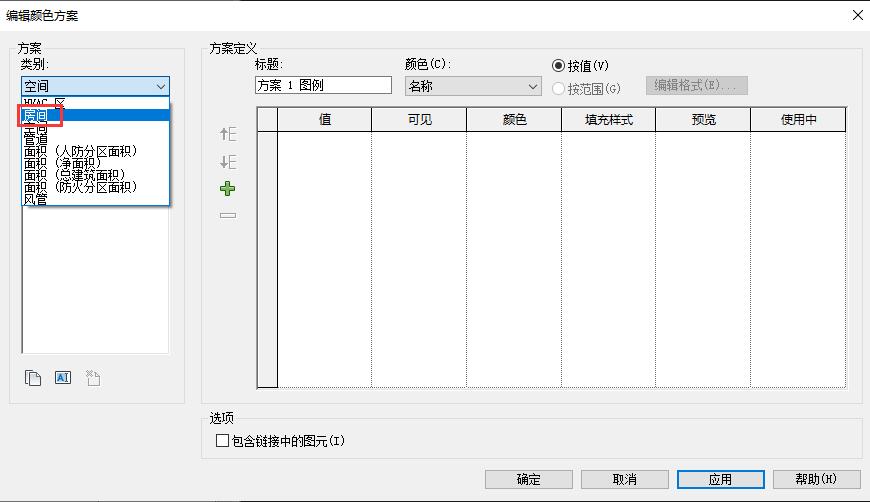This screenshot has height=502, width=870.
Task: Click the 值 column header
Action: click(x=325, y=119)
